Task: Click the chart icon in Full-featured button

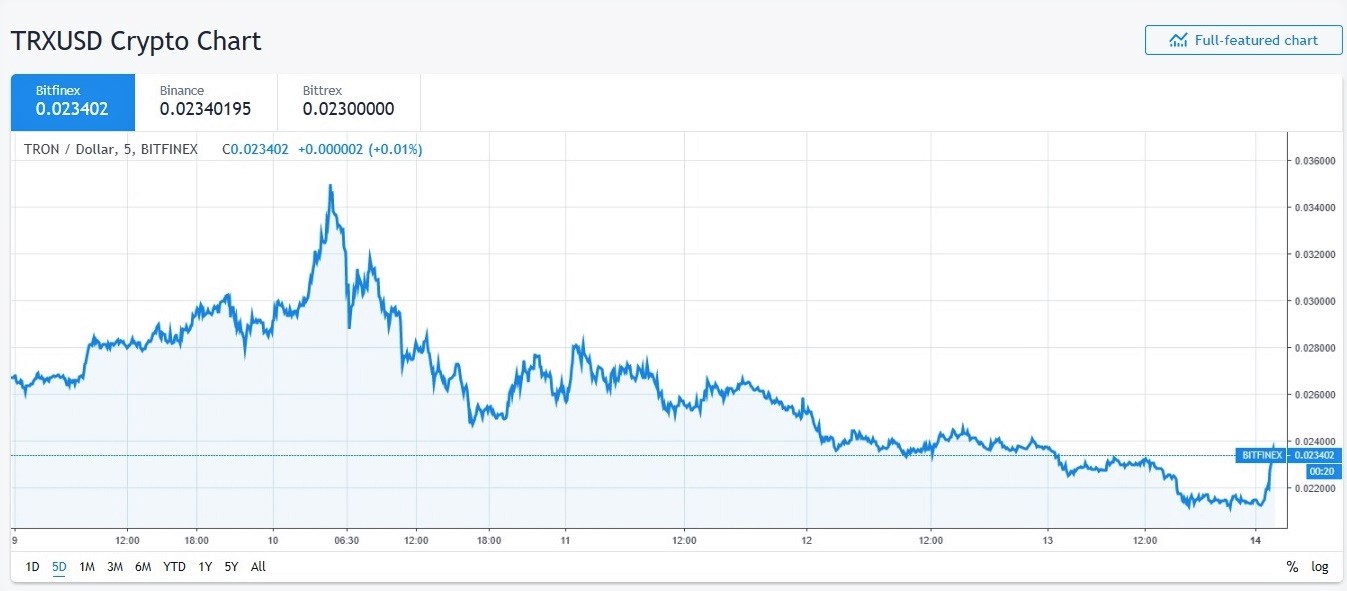Action: [1178, 41]
